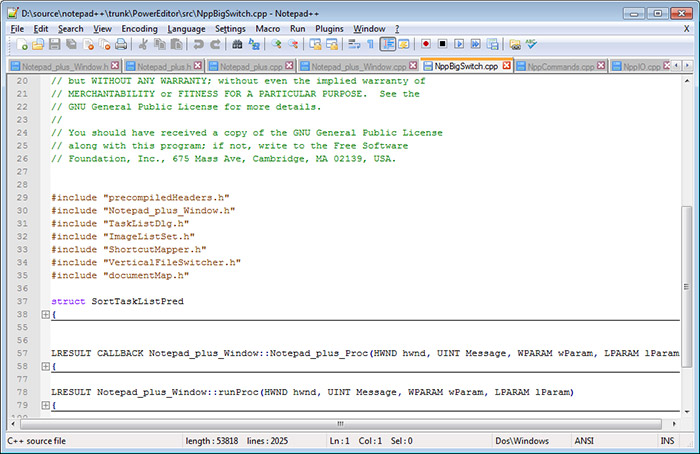Viewport: 700px width, 454px height.
Task: Create a new file with toolbar New icon
Action: coord(21,44)
